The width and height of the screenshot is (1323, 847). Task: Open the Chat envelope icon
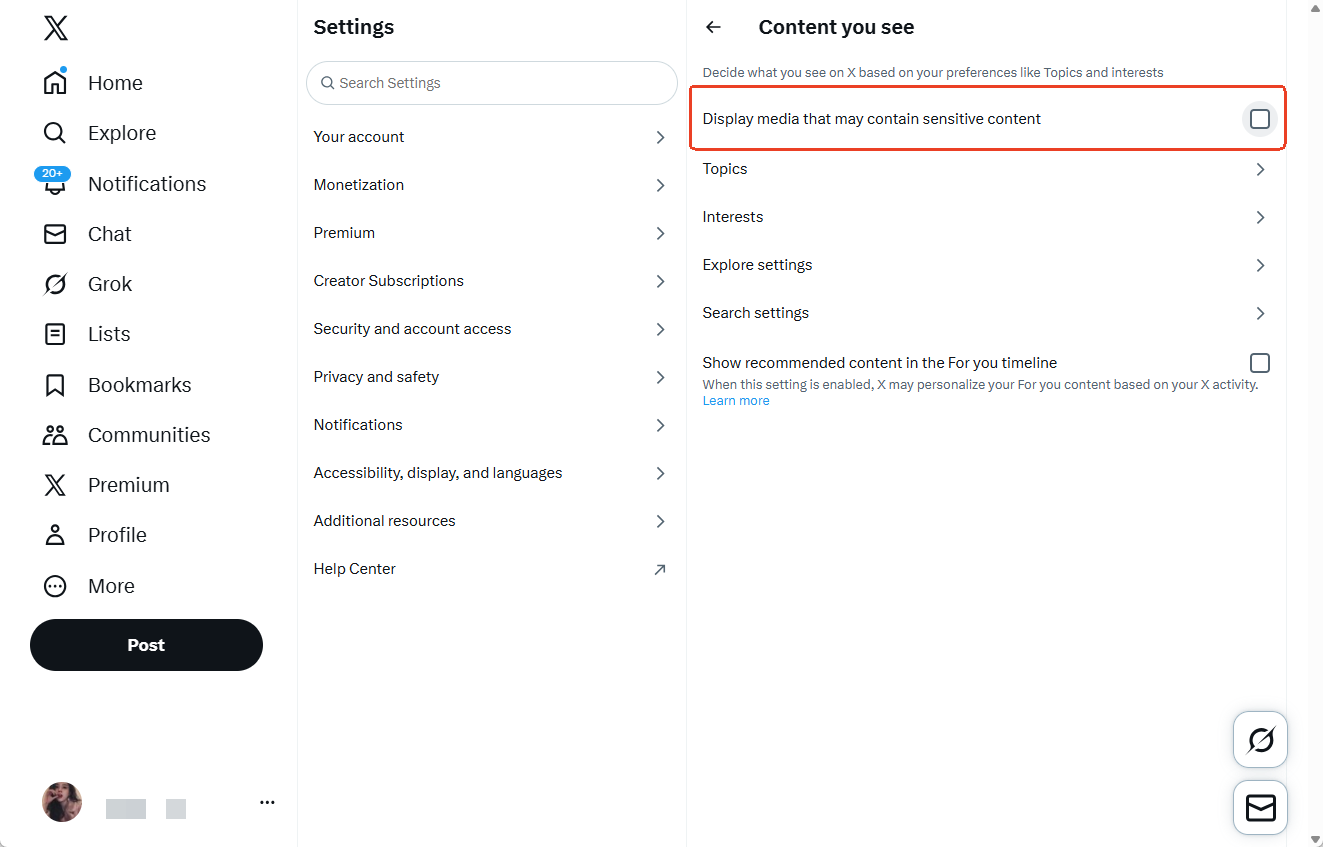tap(54, 233)
